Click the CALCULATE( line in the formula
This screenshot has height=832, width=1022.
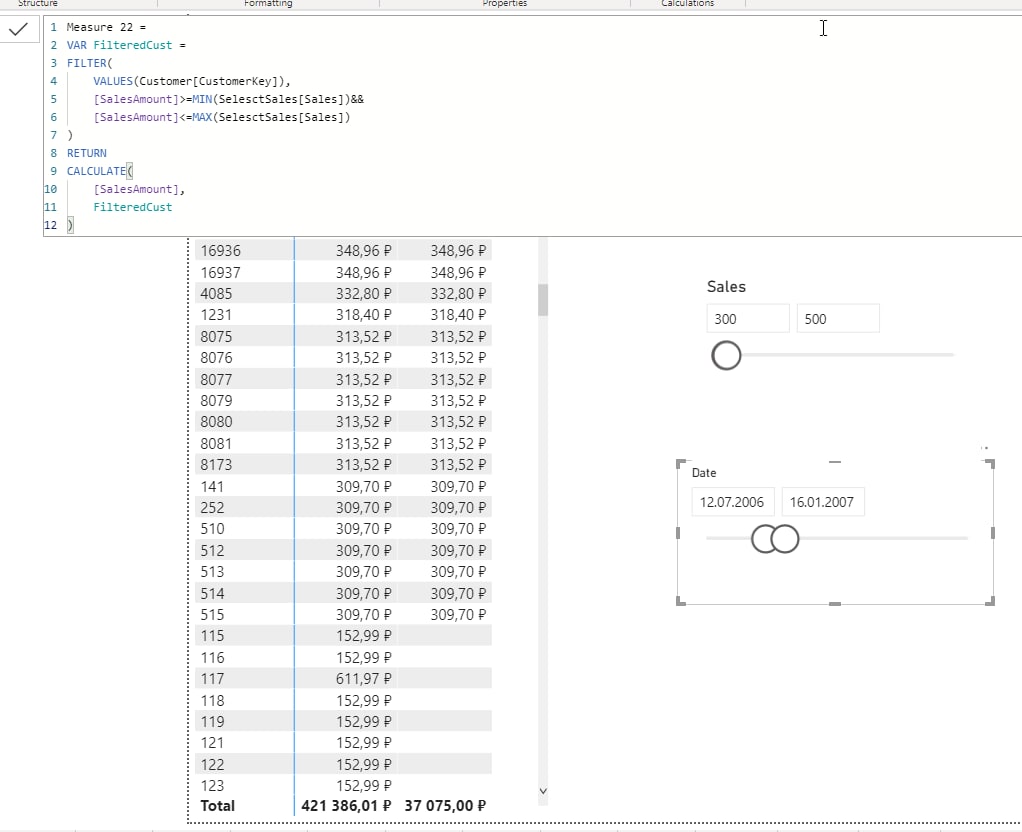(x=100, y=171)
